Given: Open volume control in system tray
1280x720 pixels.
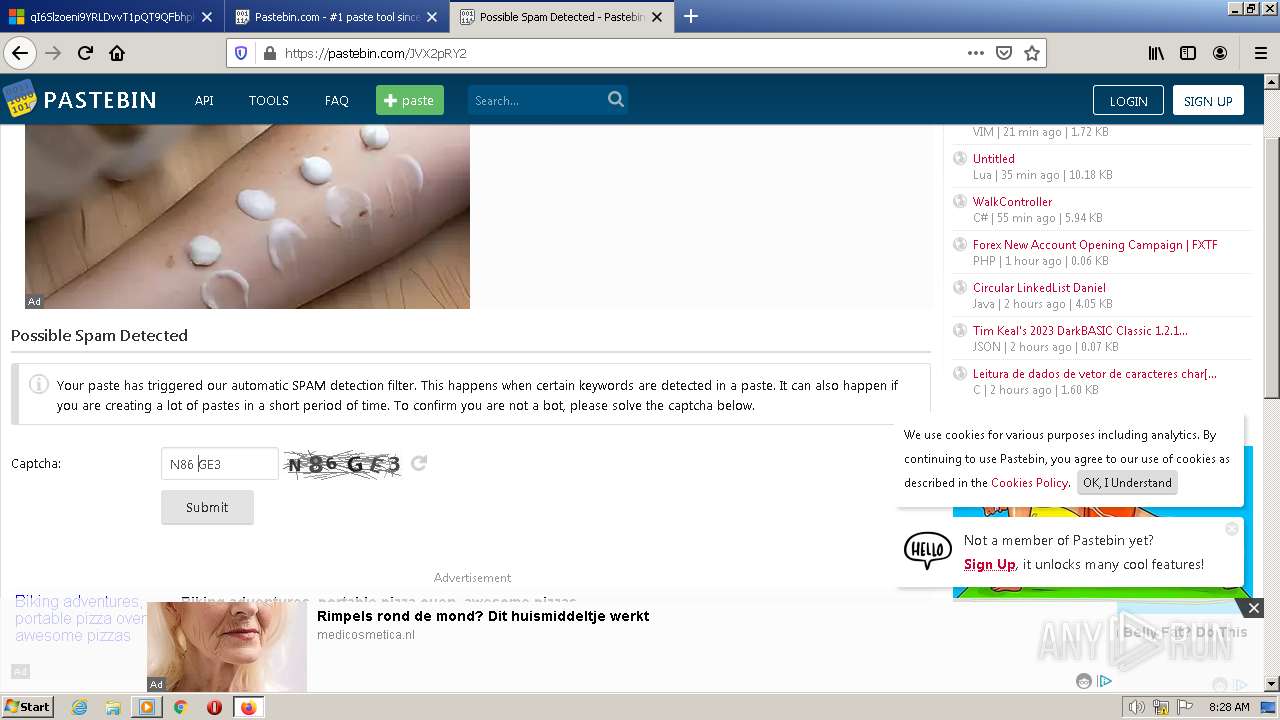Looking at the screenshot, I should point(1137,707).
